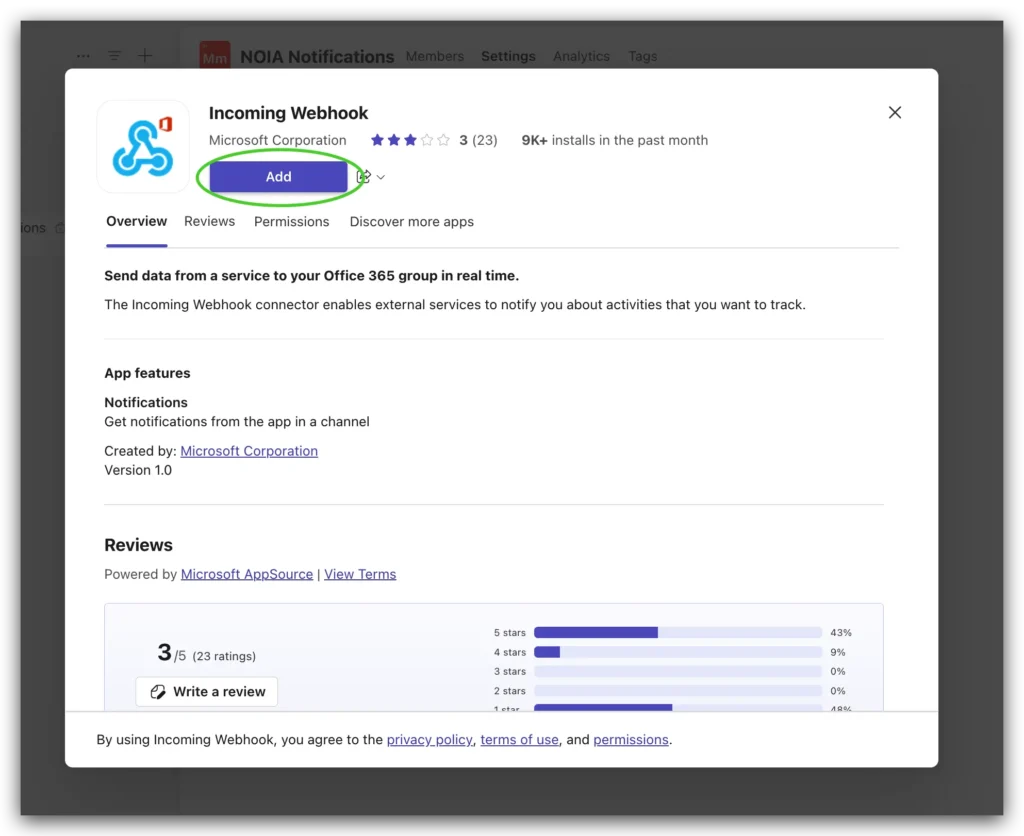1024x836 pixels.
Task: Open the ellipsis menu in background sidebar
Action: [83, 56]
